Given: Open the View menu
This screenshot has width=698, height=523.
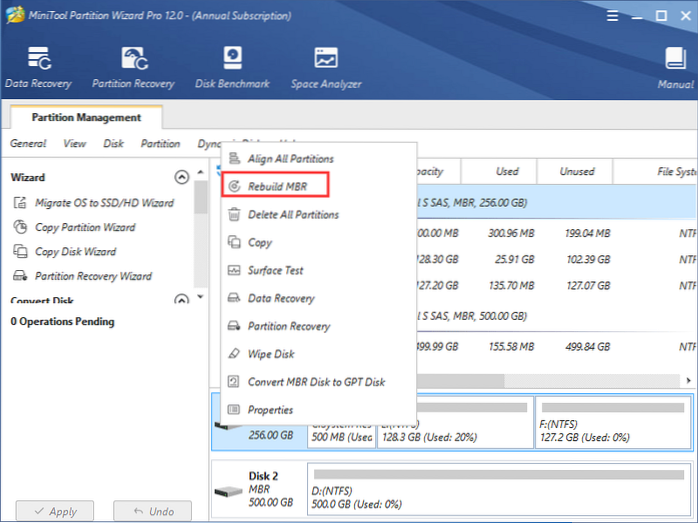Looking at the screenshot, I should point(75,144).
